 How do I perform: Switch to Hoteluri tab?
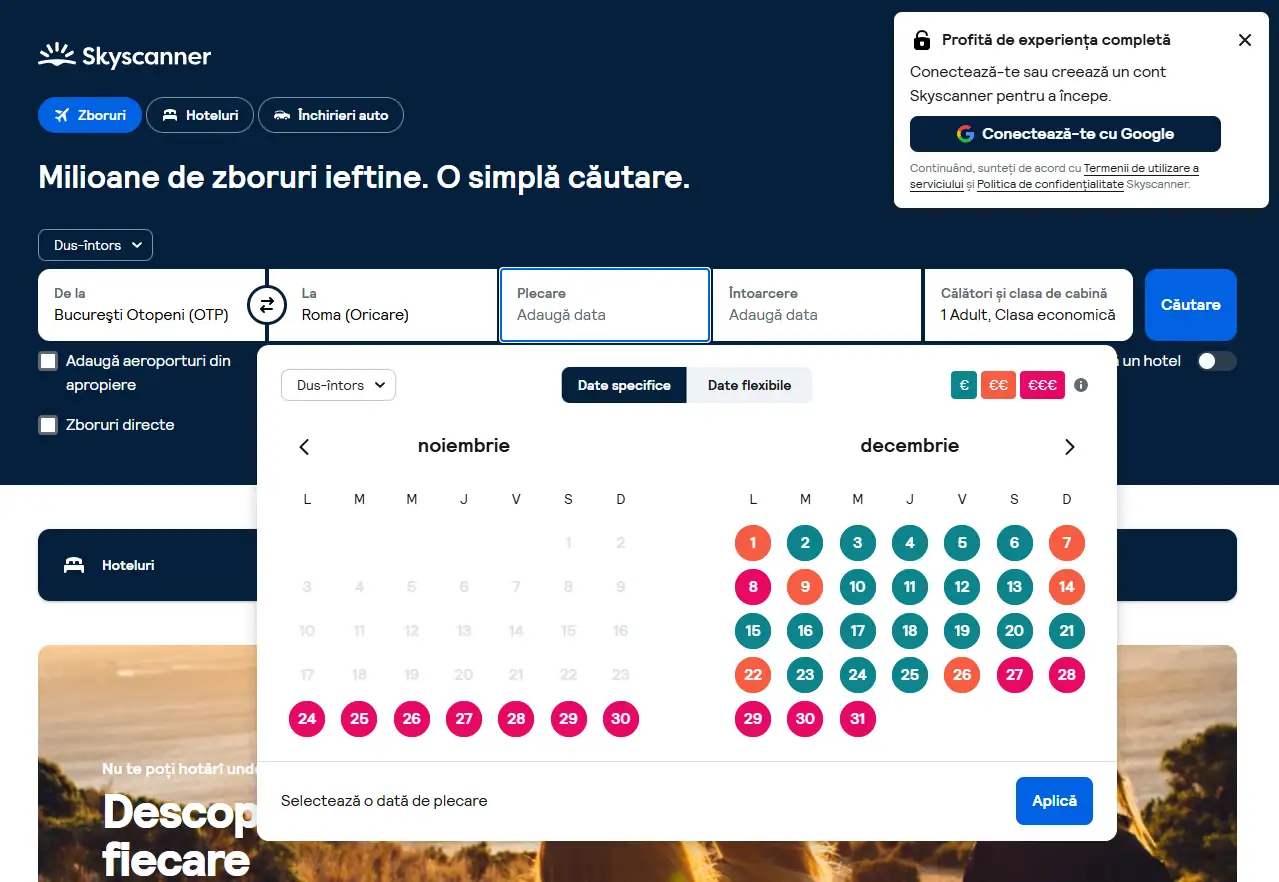click(200, 115)
